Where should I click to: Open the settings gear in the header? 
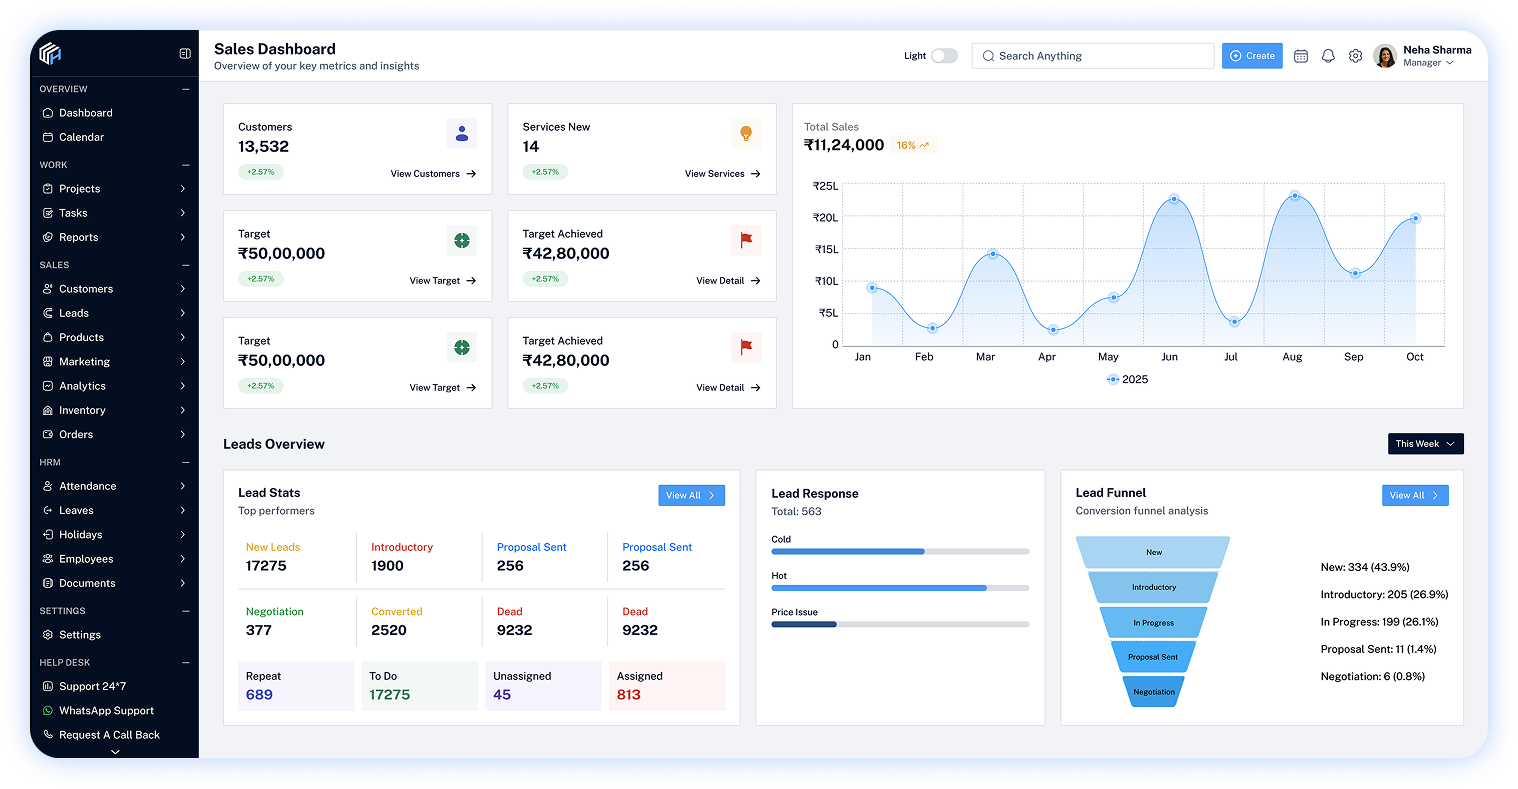pyautogui.click(x=1355, y=56)
